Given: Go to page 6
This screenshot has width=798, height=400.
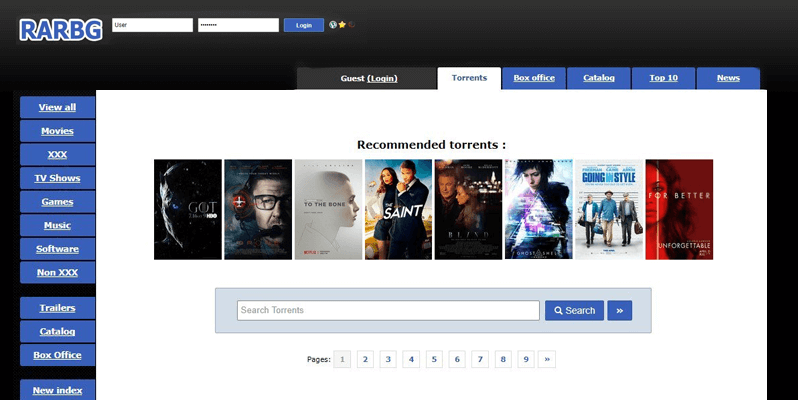Looking at the screenshot, I should tap(457, 359).
